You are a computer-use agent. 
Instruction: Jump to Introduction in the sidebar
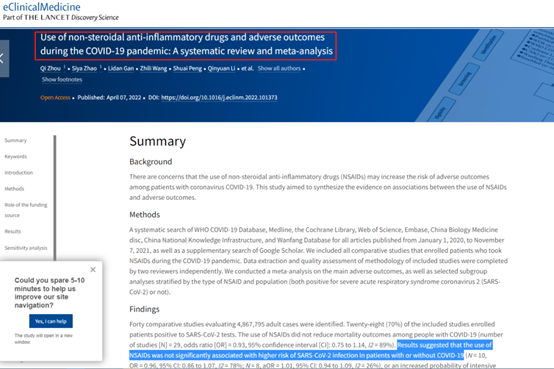pos(19,172)
